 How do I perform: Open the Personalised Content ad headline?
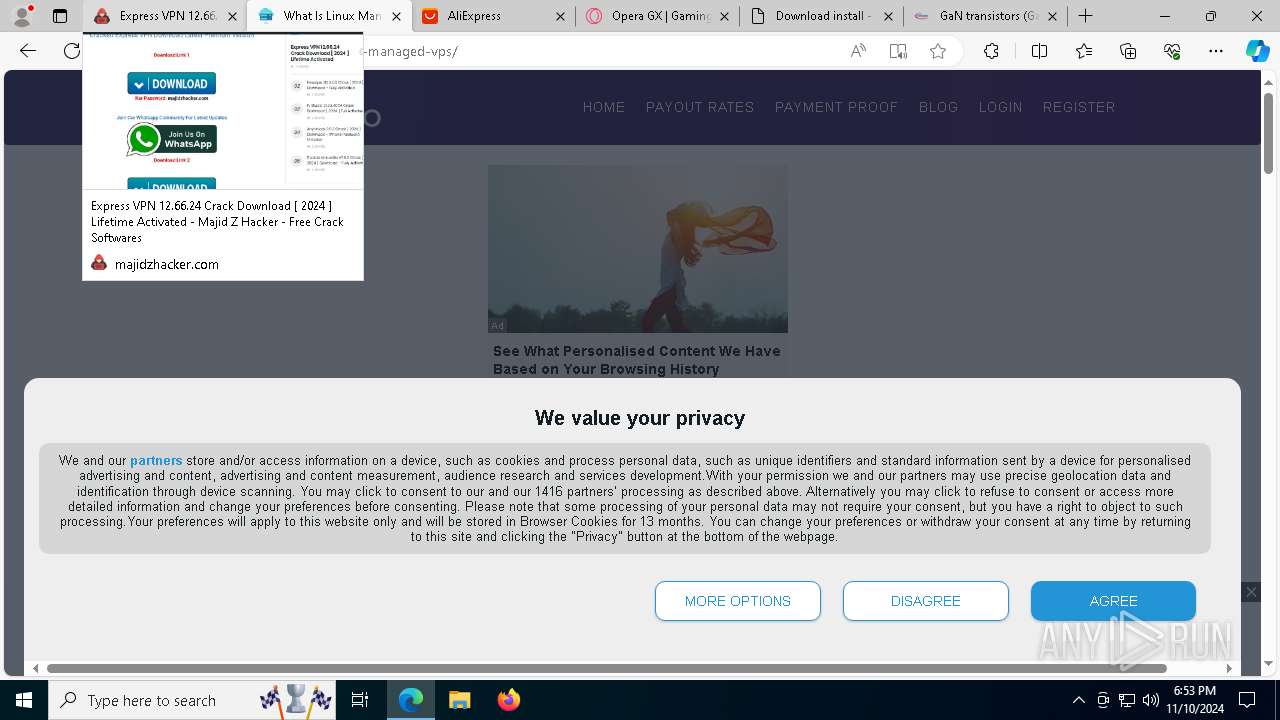point(637,360)
